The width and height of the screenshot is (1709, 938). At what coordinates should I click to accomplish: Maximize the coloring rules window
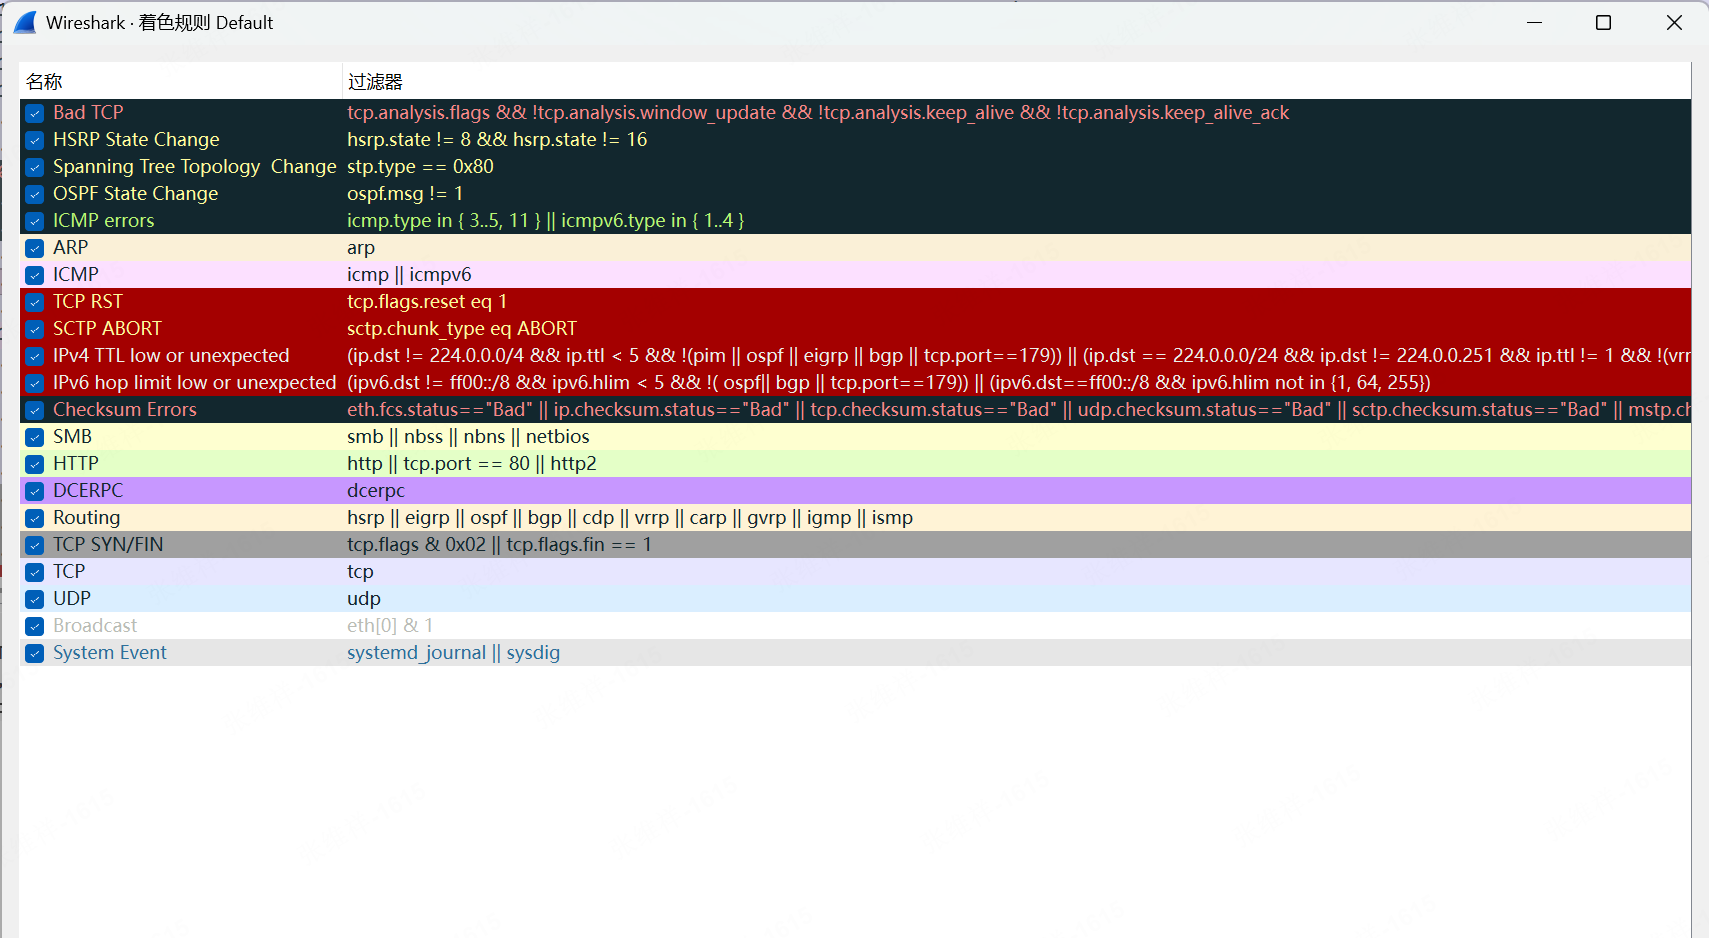[x=1603, y=23]
